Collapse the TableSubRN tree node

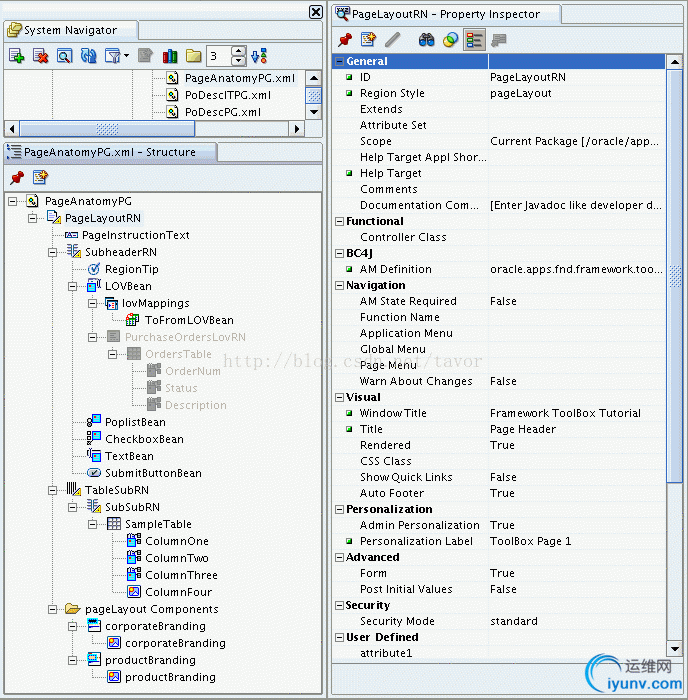53,491
